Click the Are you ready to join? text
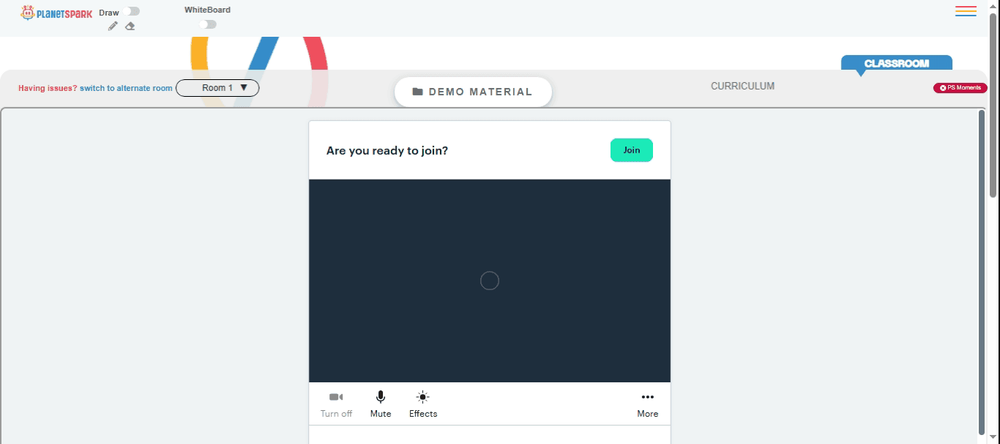 [387, 151]
